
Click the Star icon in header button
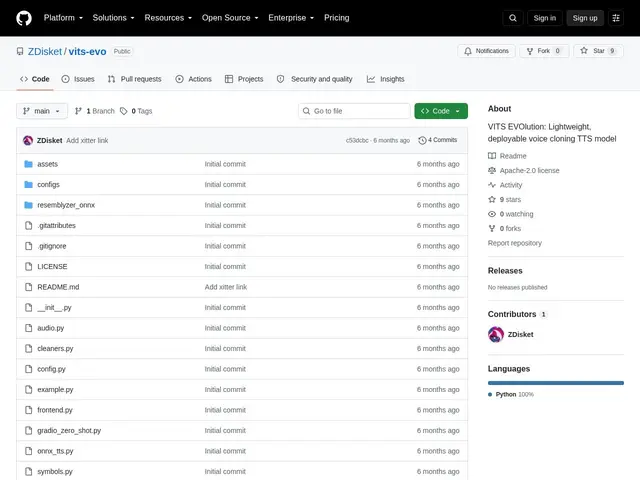point(584,51)
